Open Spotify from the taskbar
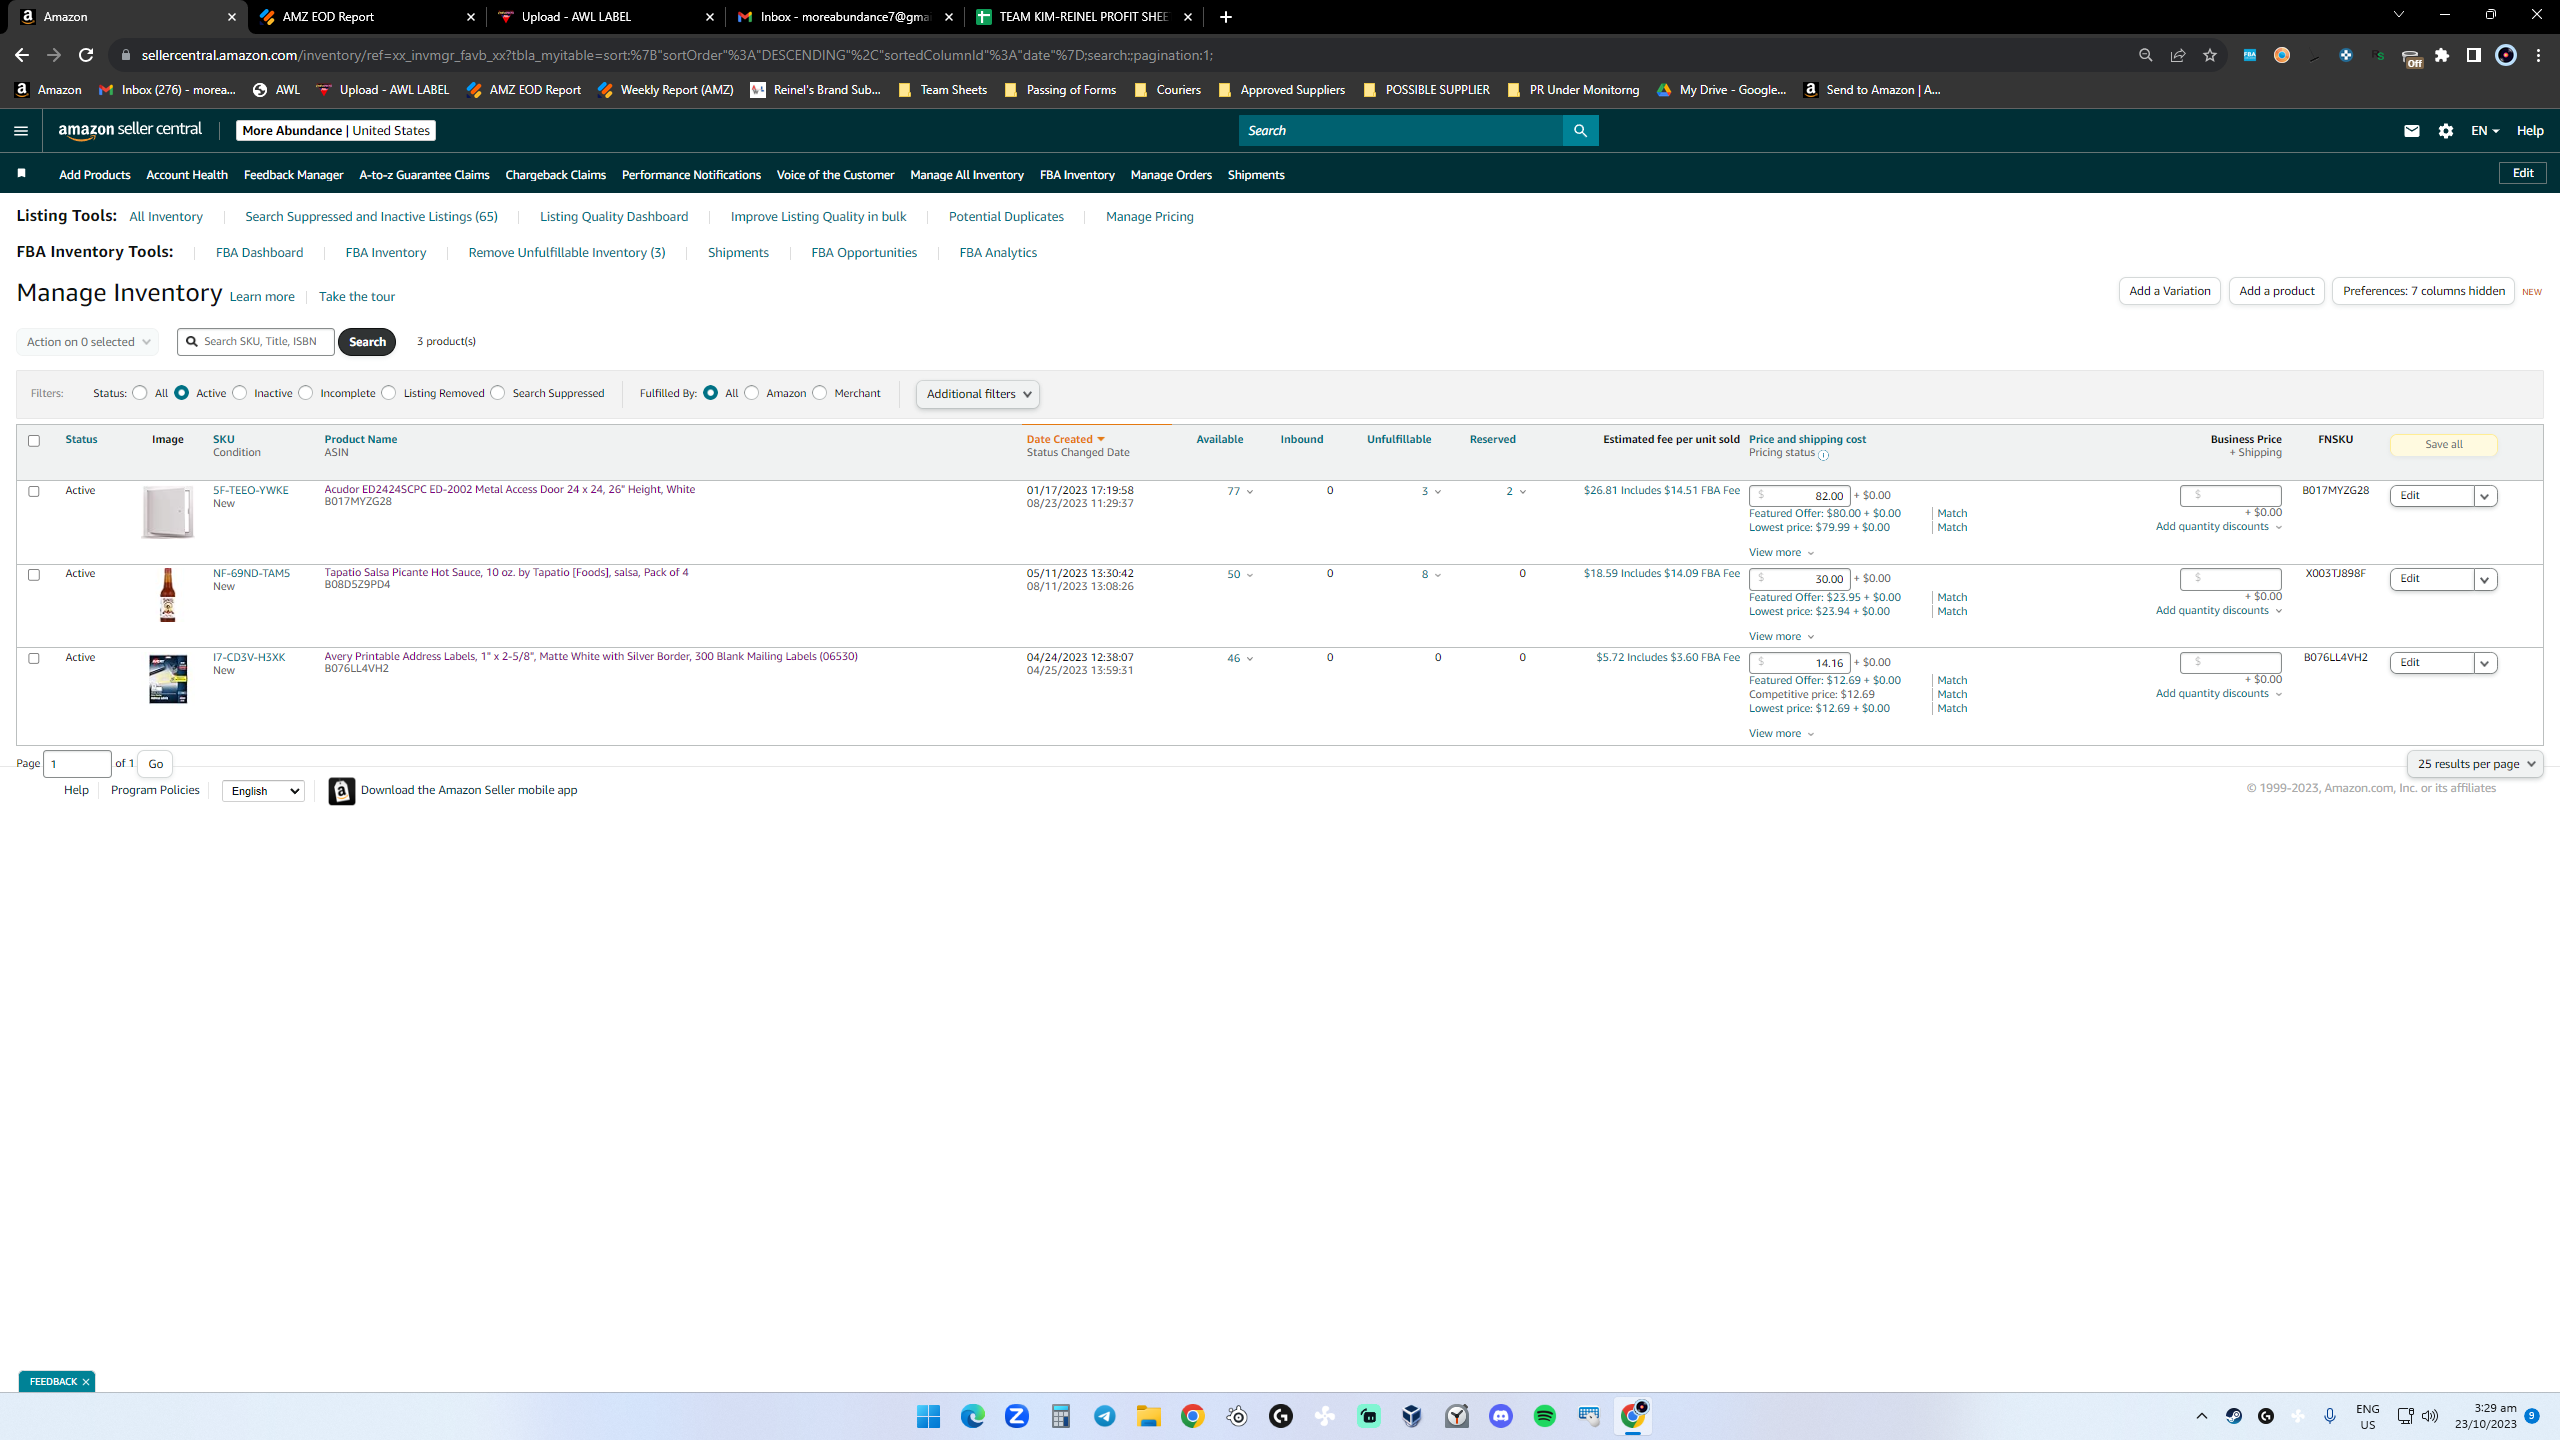This screenshot has height=1440, width=2560. coord(1545,1416)
